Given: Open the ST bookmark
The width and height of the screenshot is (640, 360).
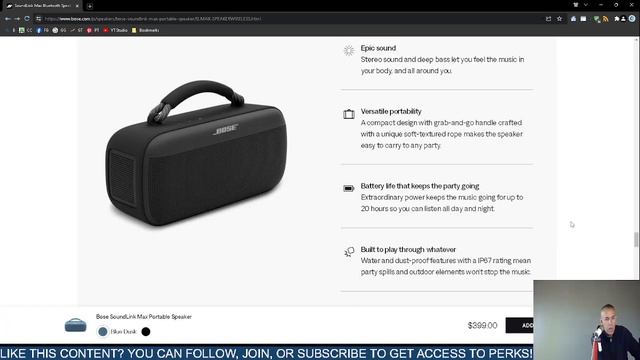Looking at the screenshot, I should pyautogui.click(x=76, y=30).
